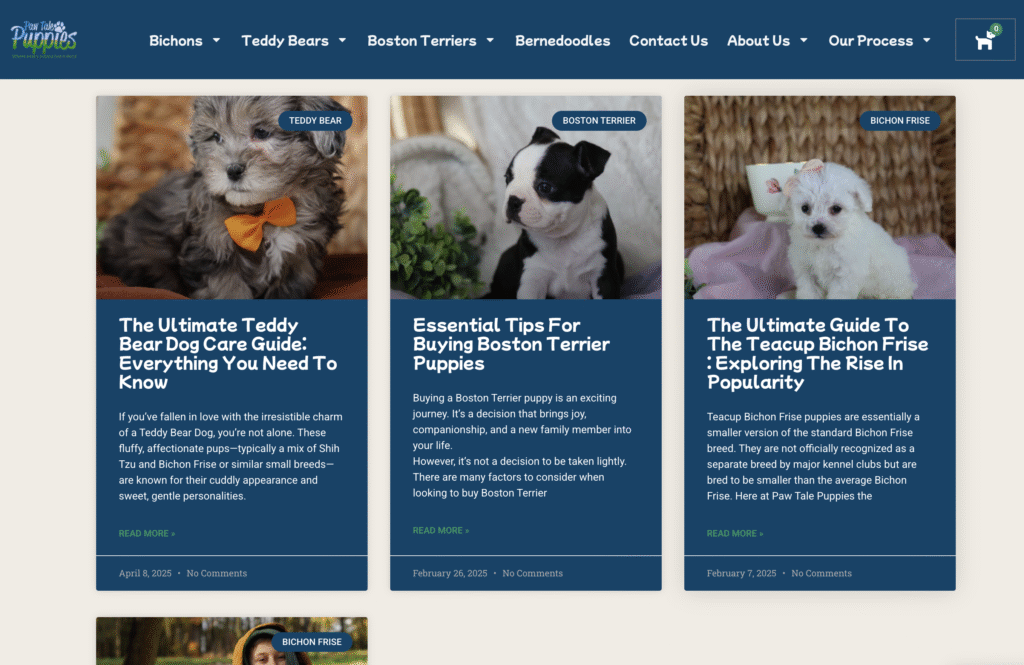
Task: Click the Paw Tale Puppies logo
Action: [44, 39]
